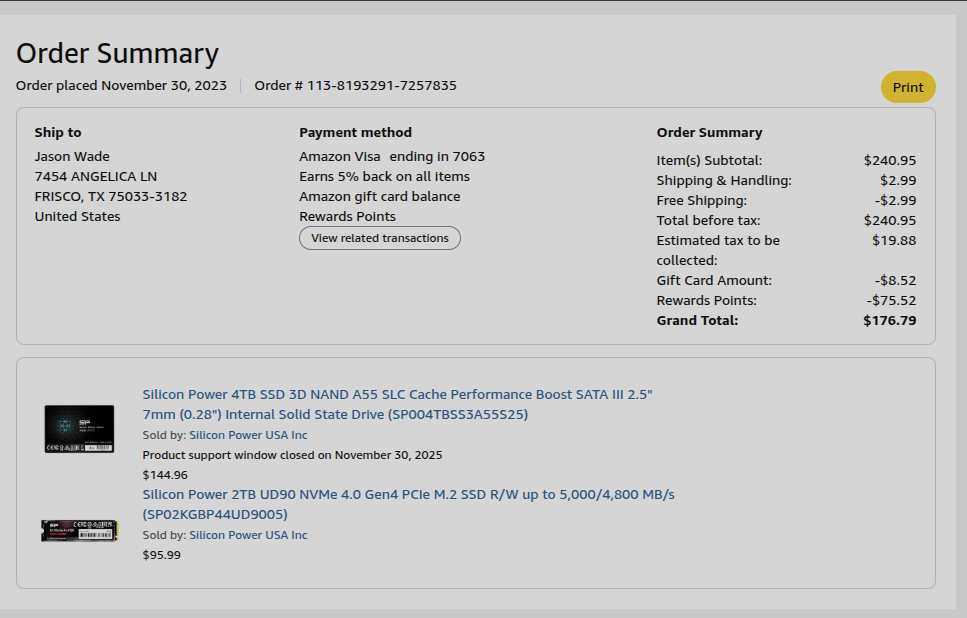Click the large Order Summary page heading
The height and width of the screenshot is (618, 967).
117,53
